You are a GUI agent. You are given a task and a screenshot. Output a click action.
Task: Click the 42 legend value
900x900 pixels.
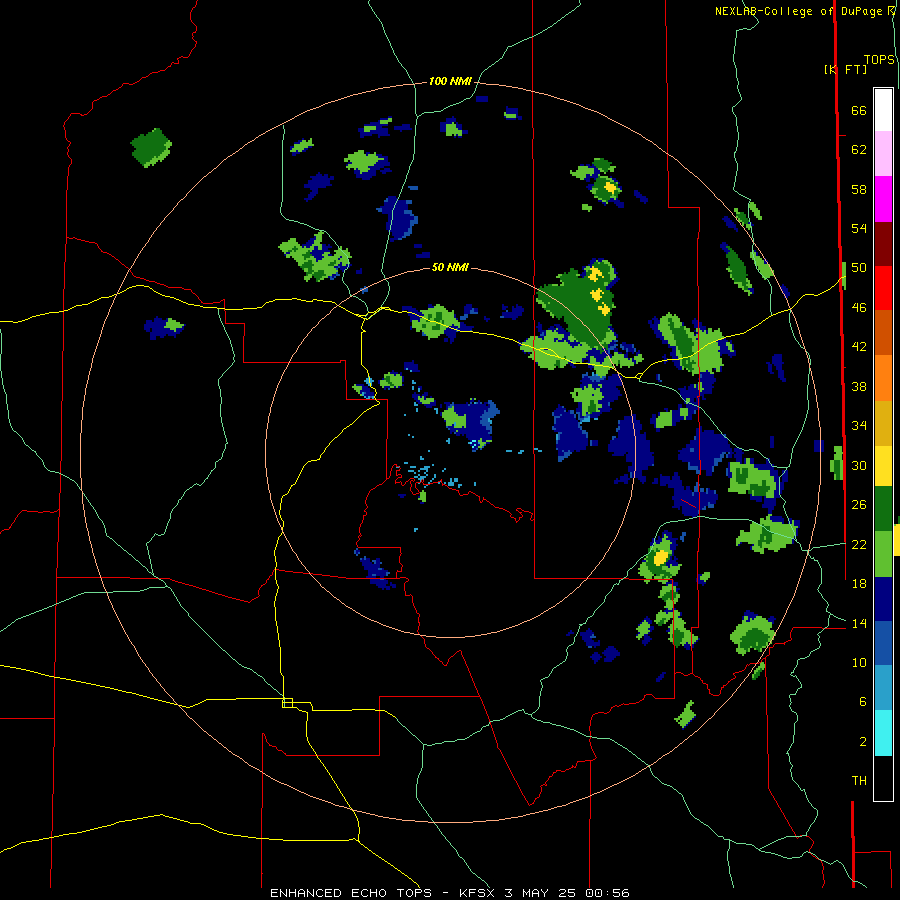tap(859, 347)
